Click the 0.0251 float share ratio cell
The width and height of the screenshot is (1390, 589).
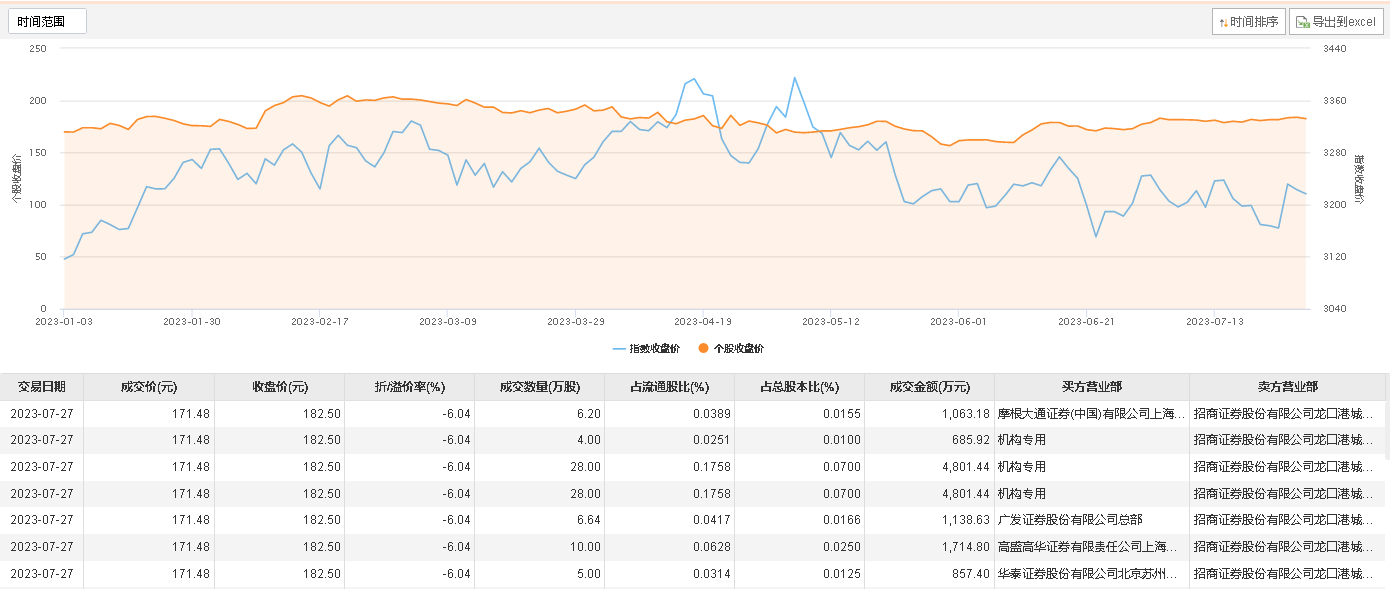tap(670, 440)
